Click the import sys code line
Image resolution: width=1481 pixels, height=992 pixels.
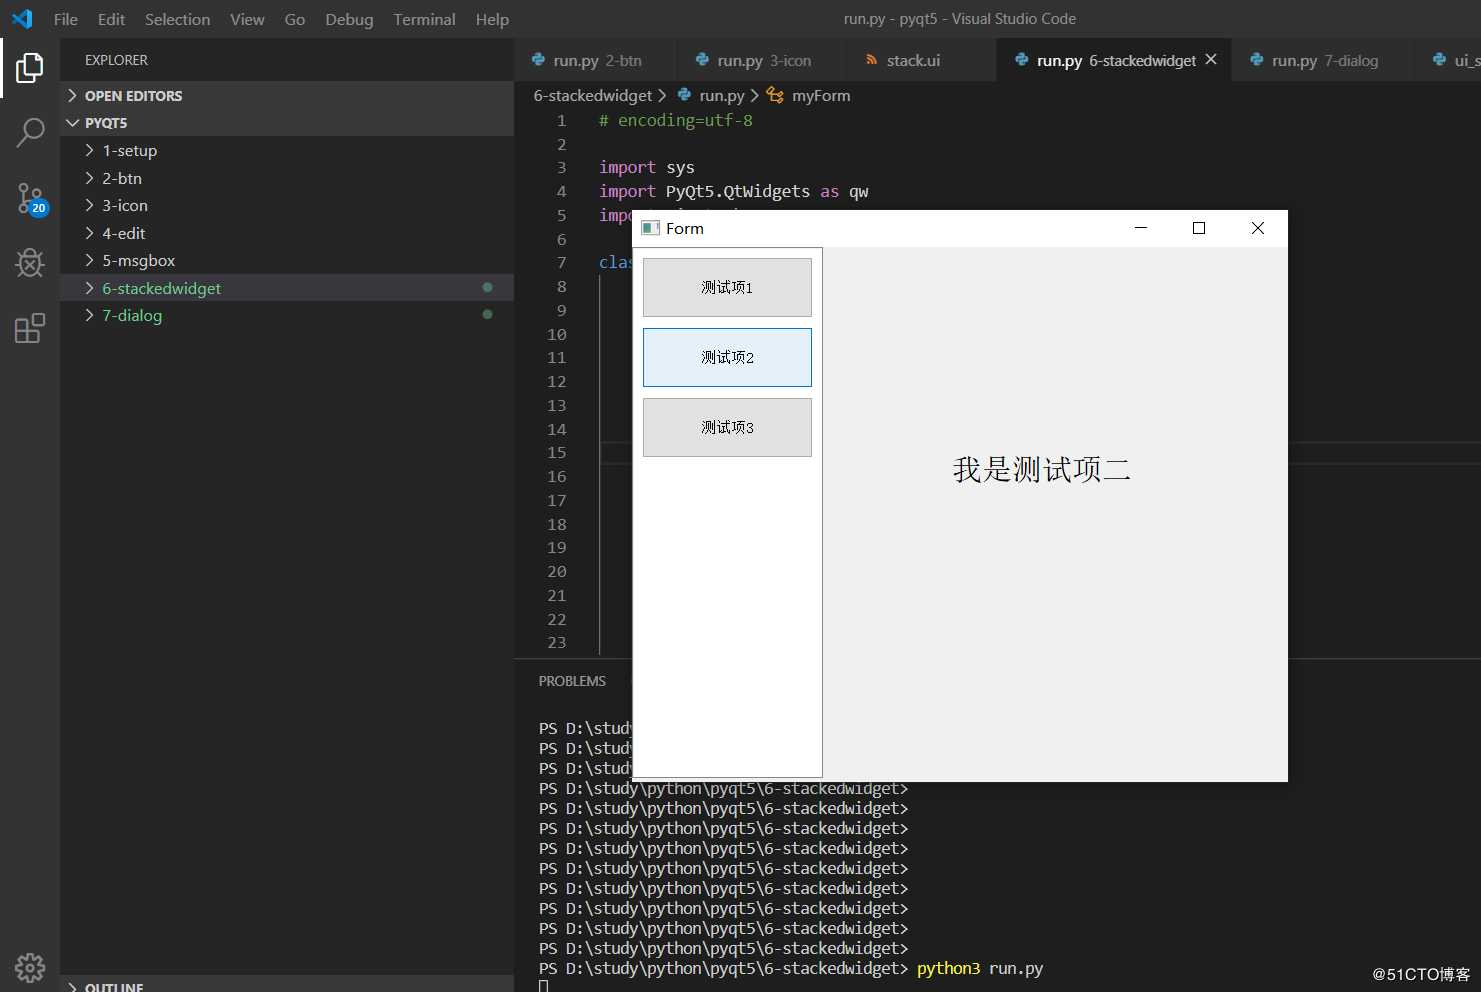pos(647,167)
